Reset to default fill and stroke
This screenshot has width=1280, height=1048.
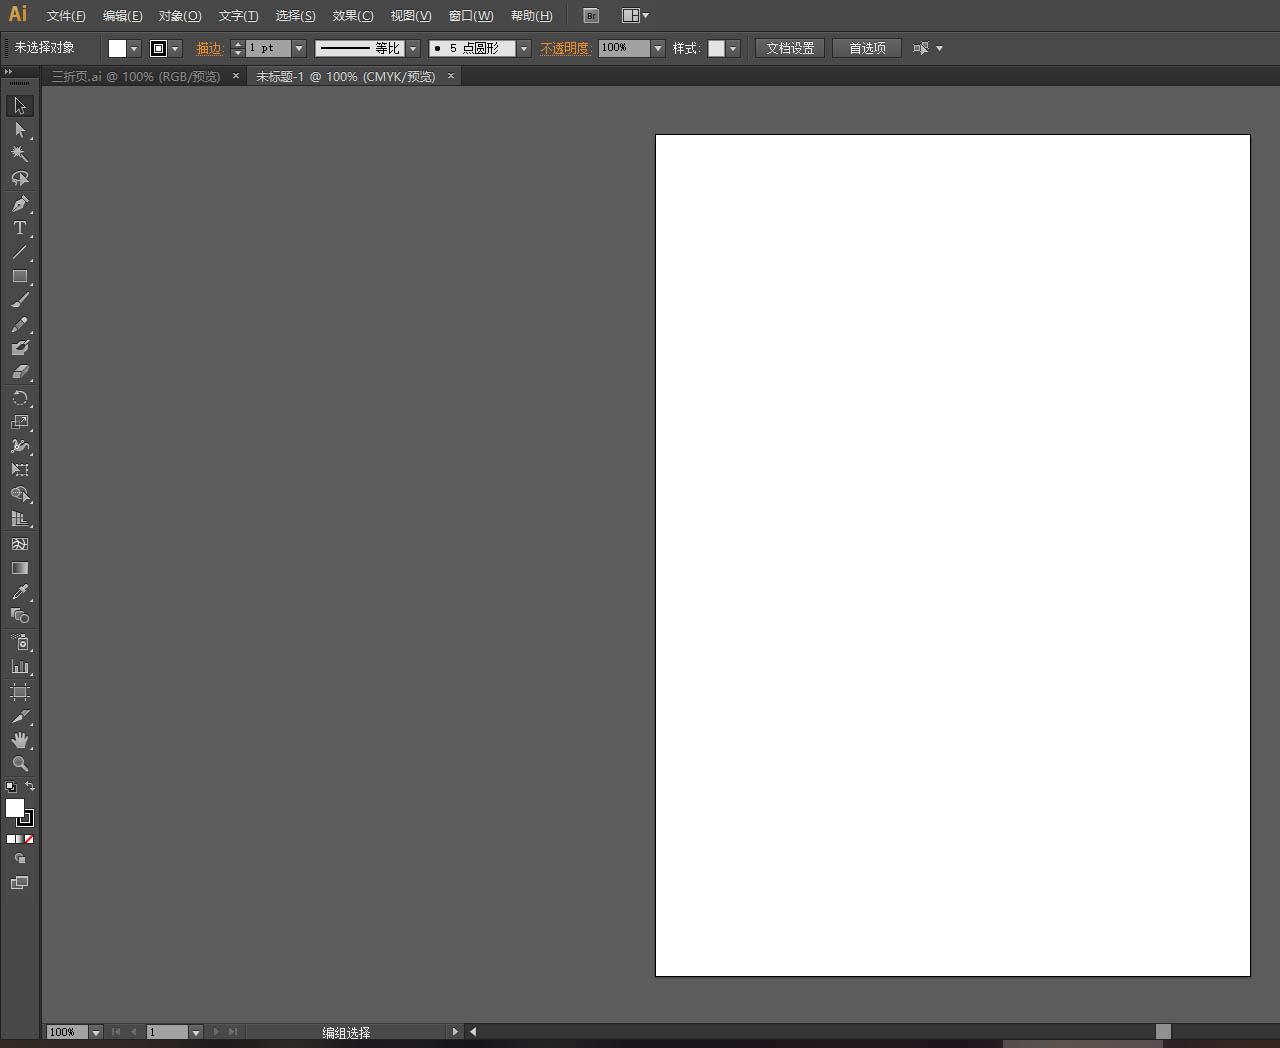[x=11, y=788]
